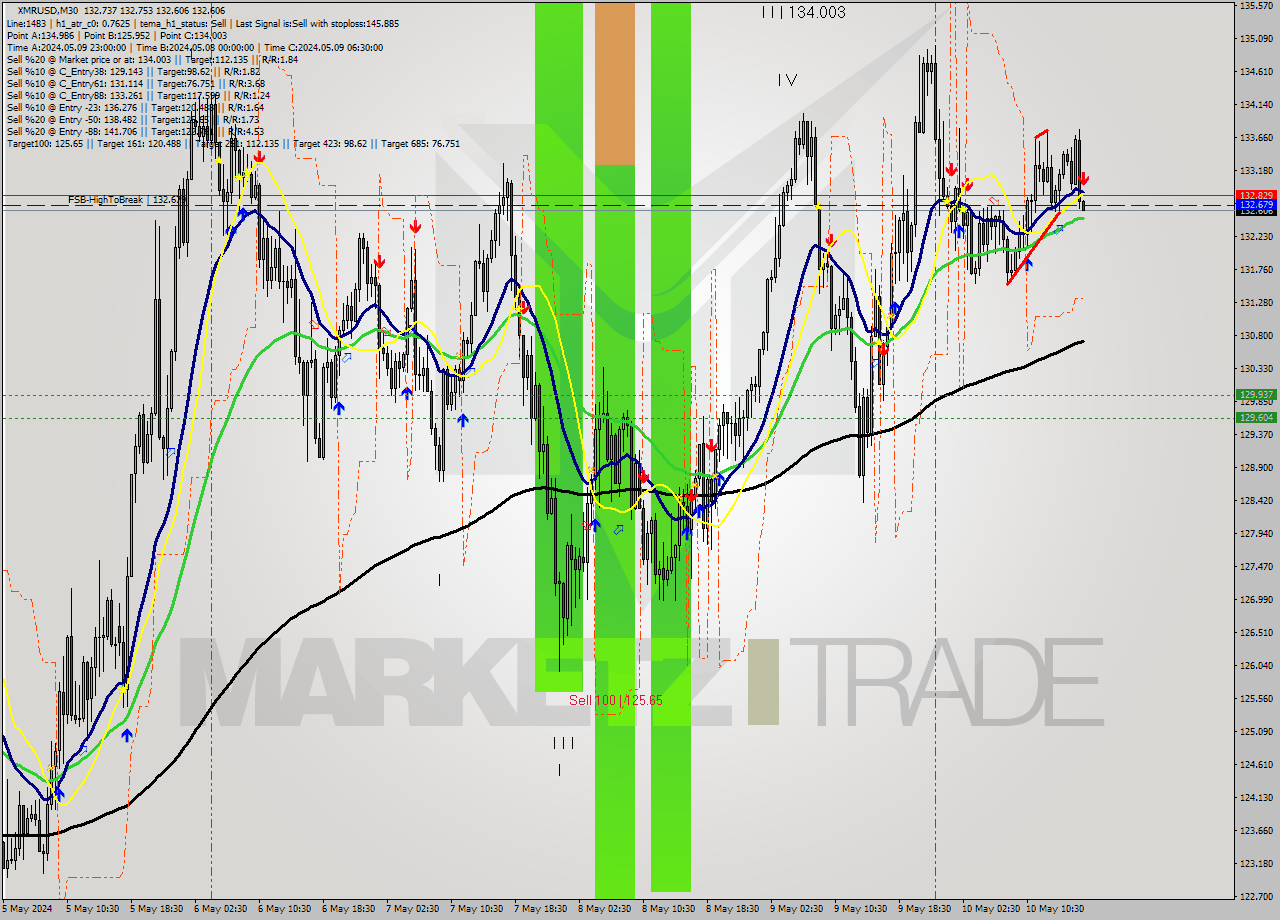The width and height of the screenshot is (1280, 920).
Task: Click the 124.130 price axis label
Action: pos(1255,798)
